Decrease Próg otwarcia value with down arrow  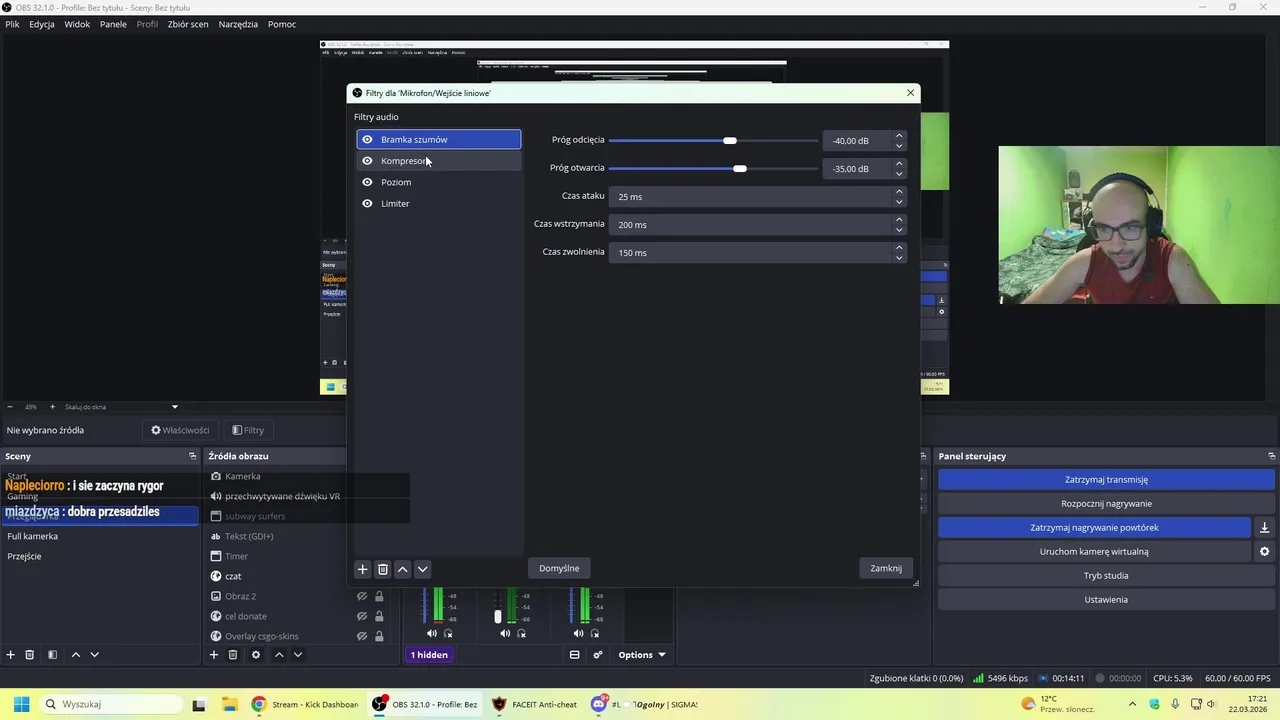(x=899, y=174)
